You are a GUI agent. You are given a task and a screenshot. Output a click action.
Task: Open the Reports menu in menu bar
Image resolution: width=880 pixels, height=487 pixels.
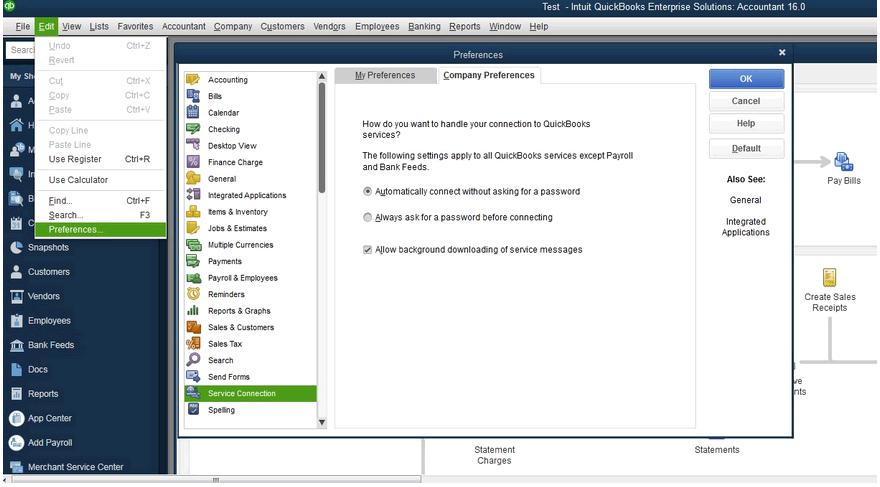465,26
